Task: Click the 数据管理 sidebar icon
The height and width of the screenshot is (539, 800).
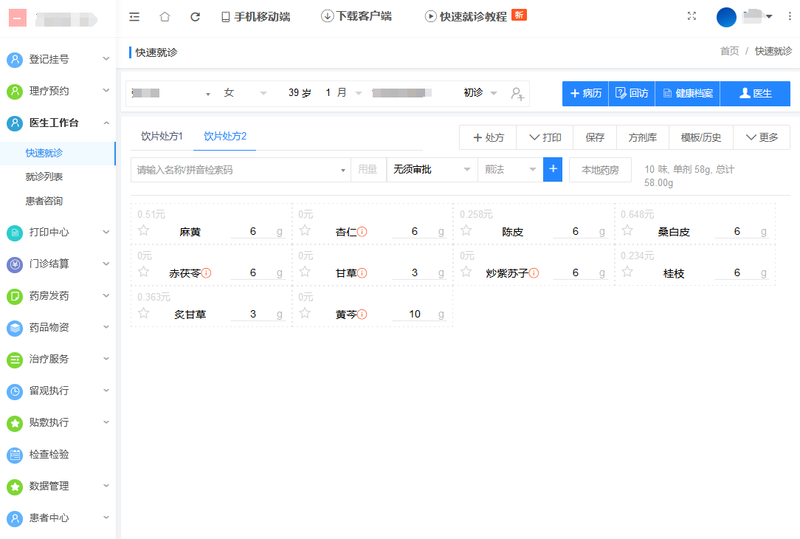Action: tap(15, 486)
